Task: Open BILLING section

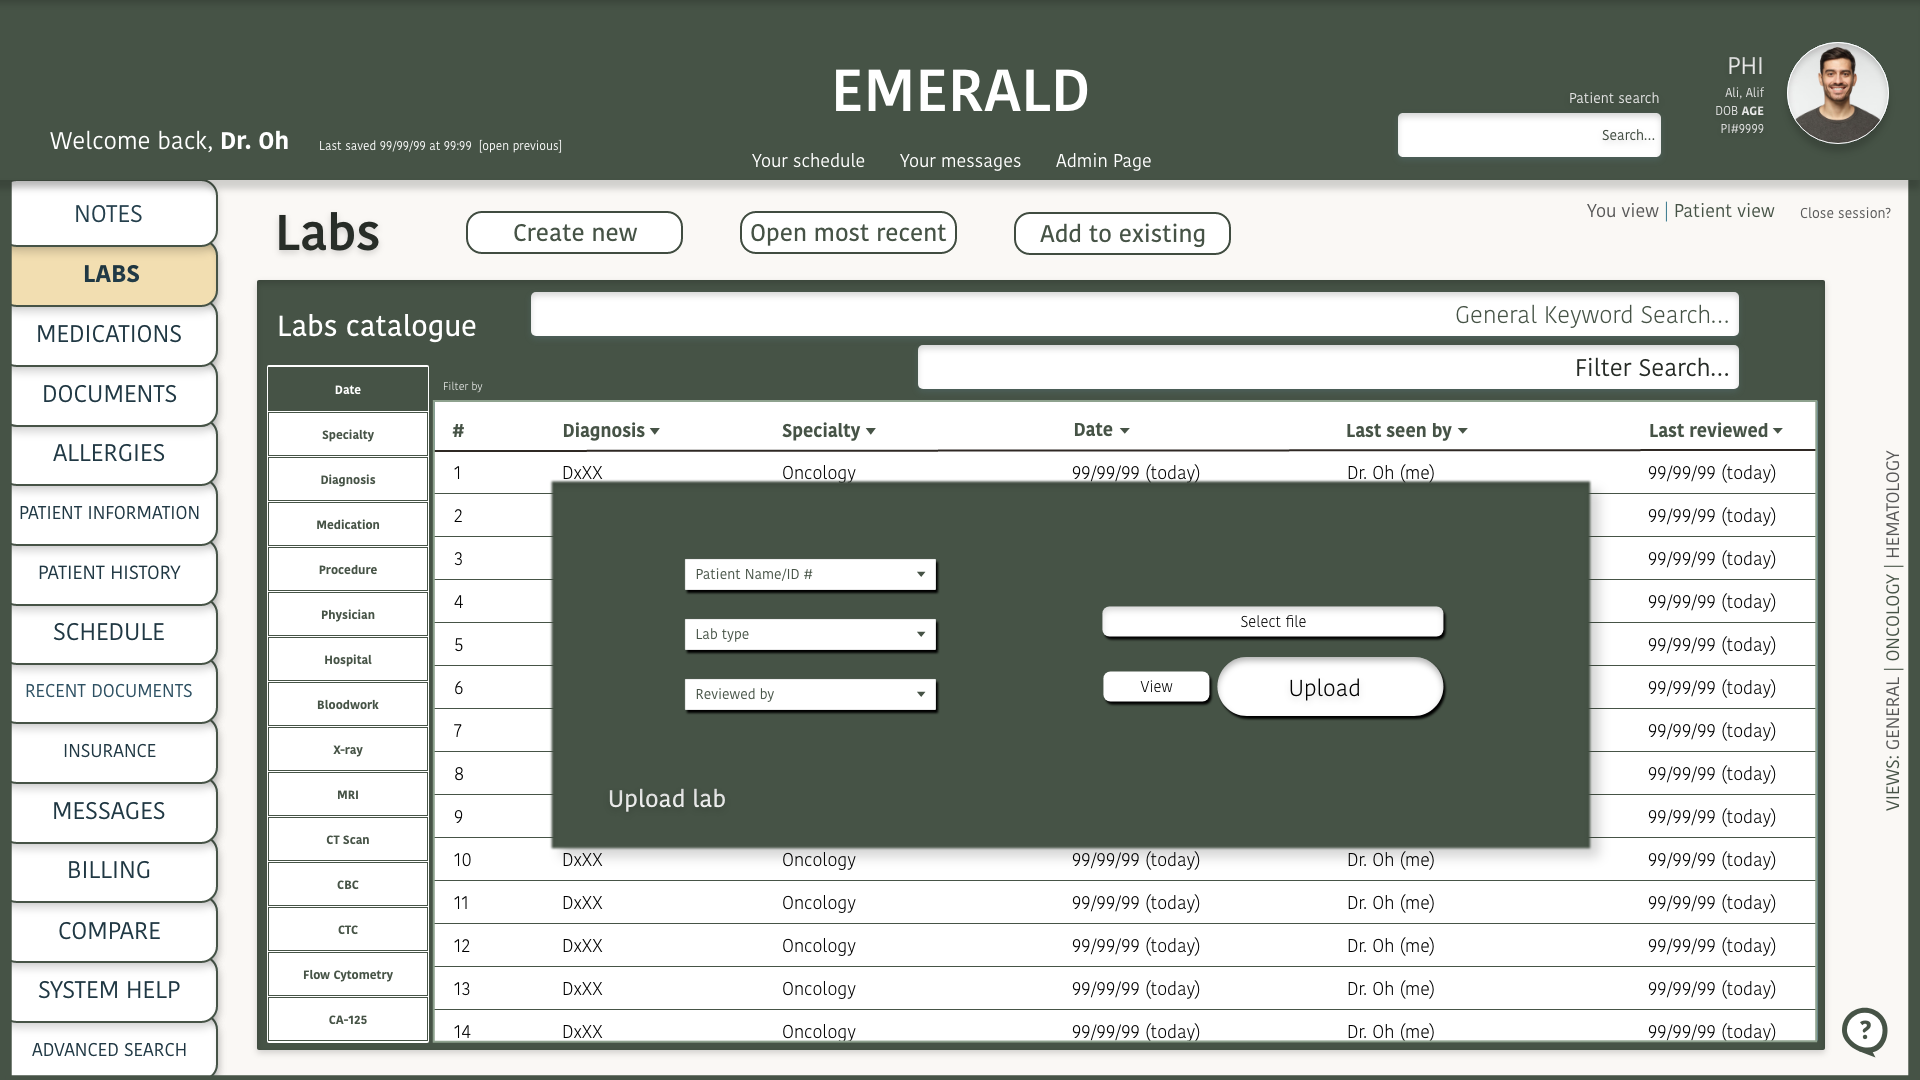Action: point(113,870)
